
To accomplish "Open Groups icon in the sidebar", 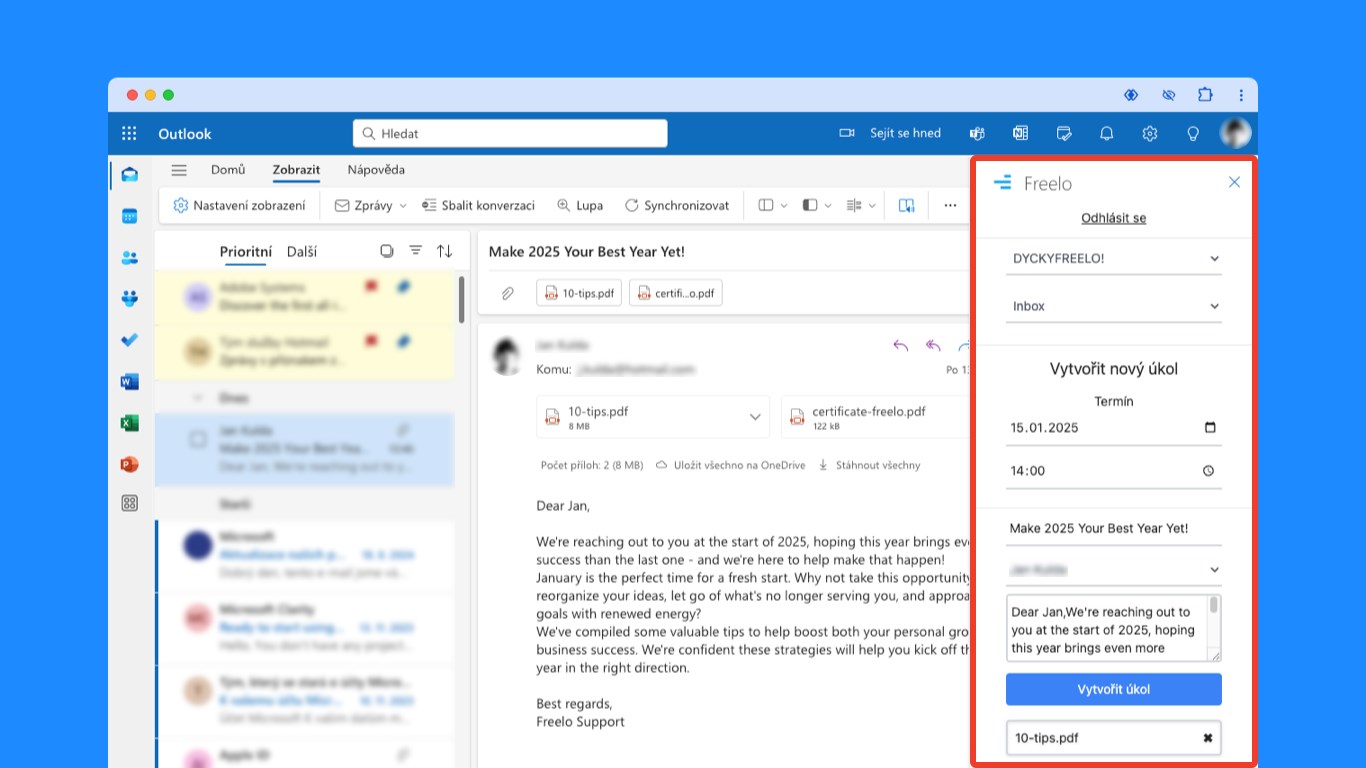I will point(129,298).
